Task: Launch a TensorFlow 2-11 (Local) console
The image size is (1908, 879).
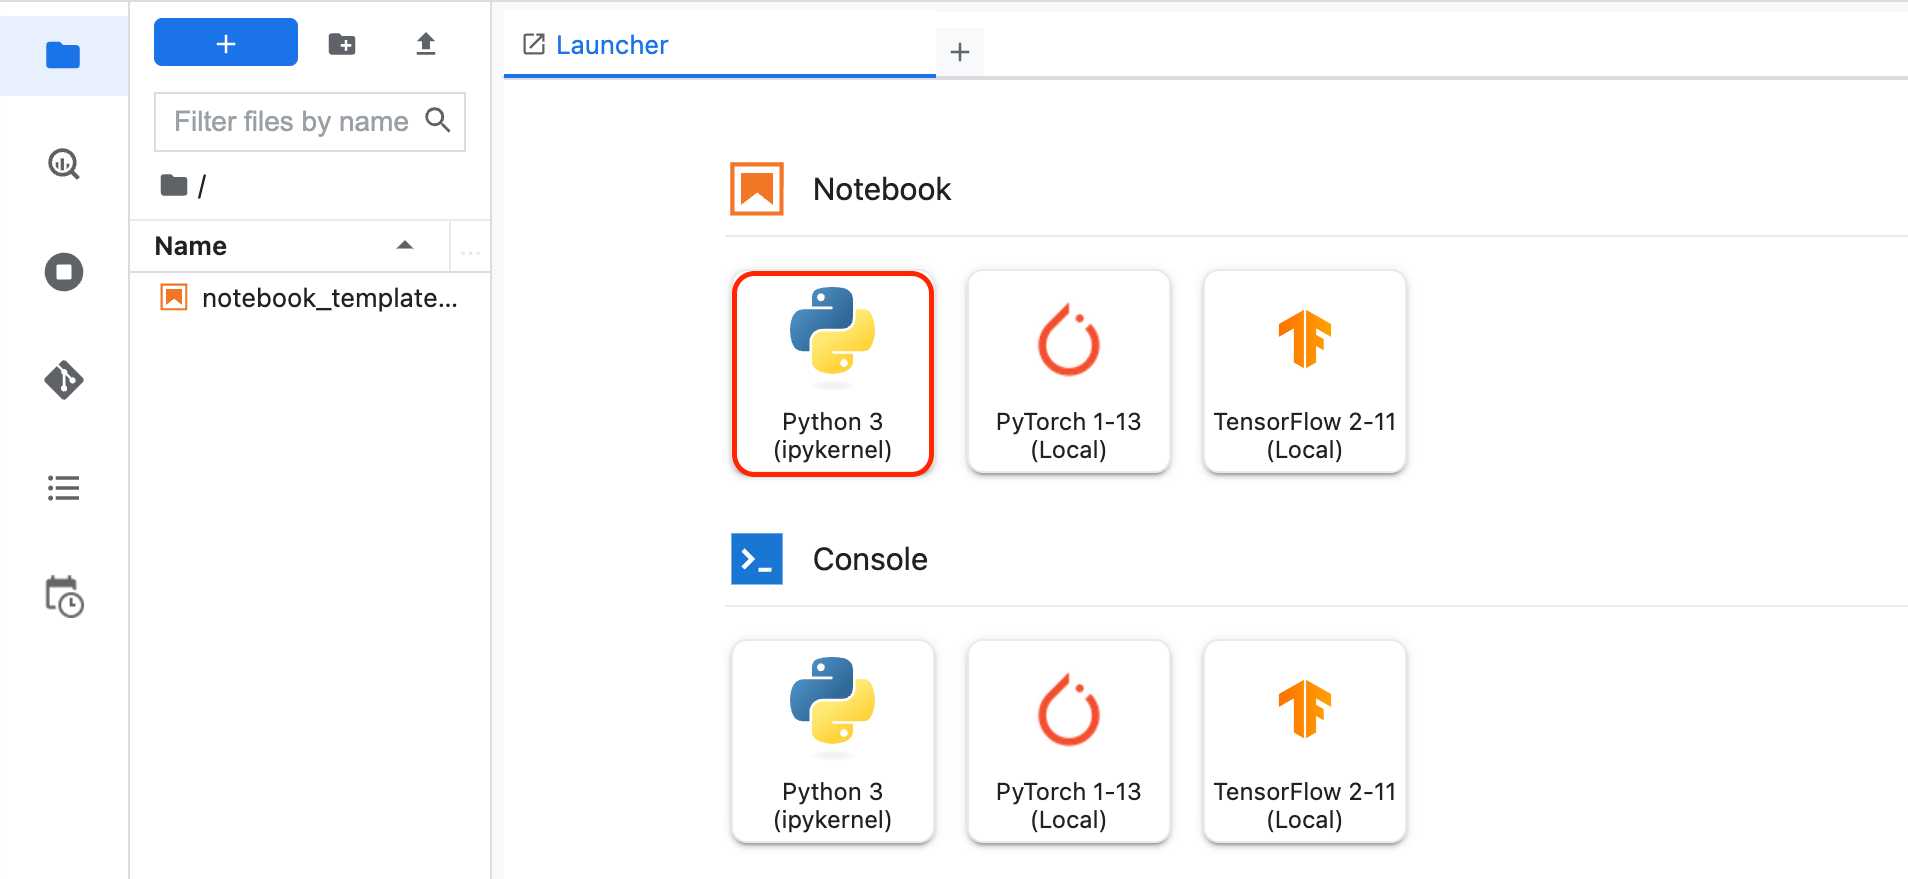Action: (x=1304, y=742)
